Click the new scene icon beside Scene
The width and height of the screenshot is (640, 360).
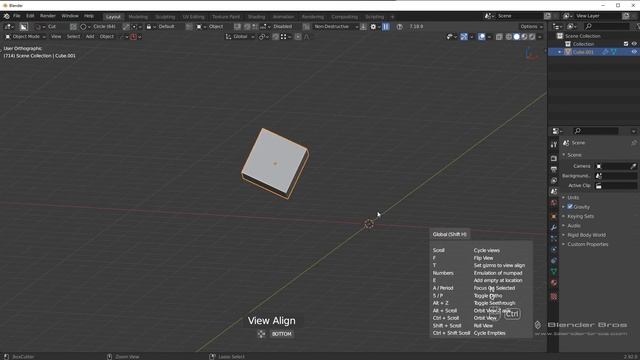point(547,16)
